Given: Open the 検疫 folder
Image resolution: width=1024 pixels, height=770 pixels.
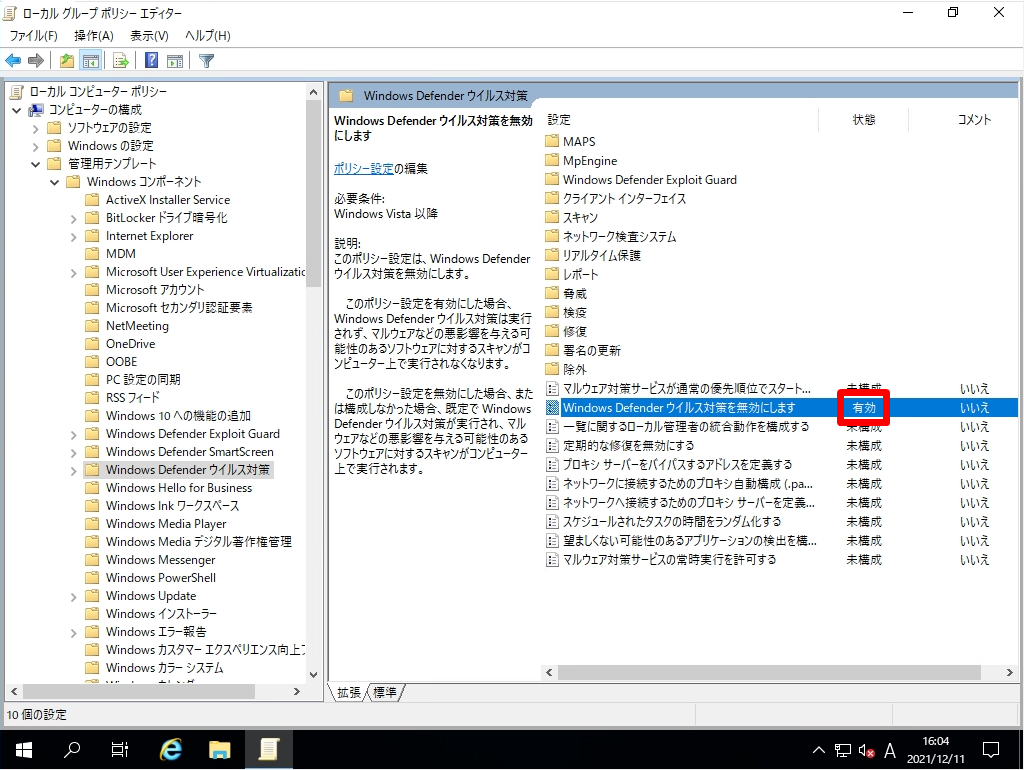Looking at the screenshot, I should (x=567, y=312).
